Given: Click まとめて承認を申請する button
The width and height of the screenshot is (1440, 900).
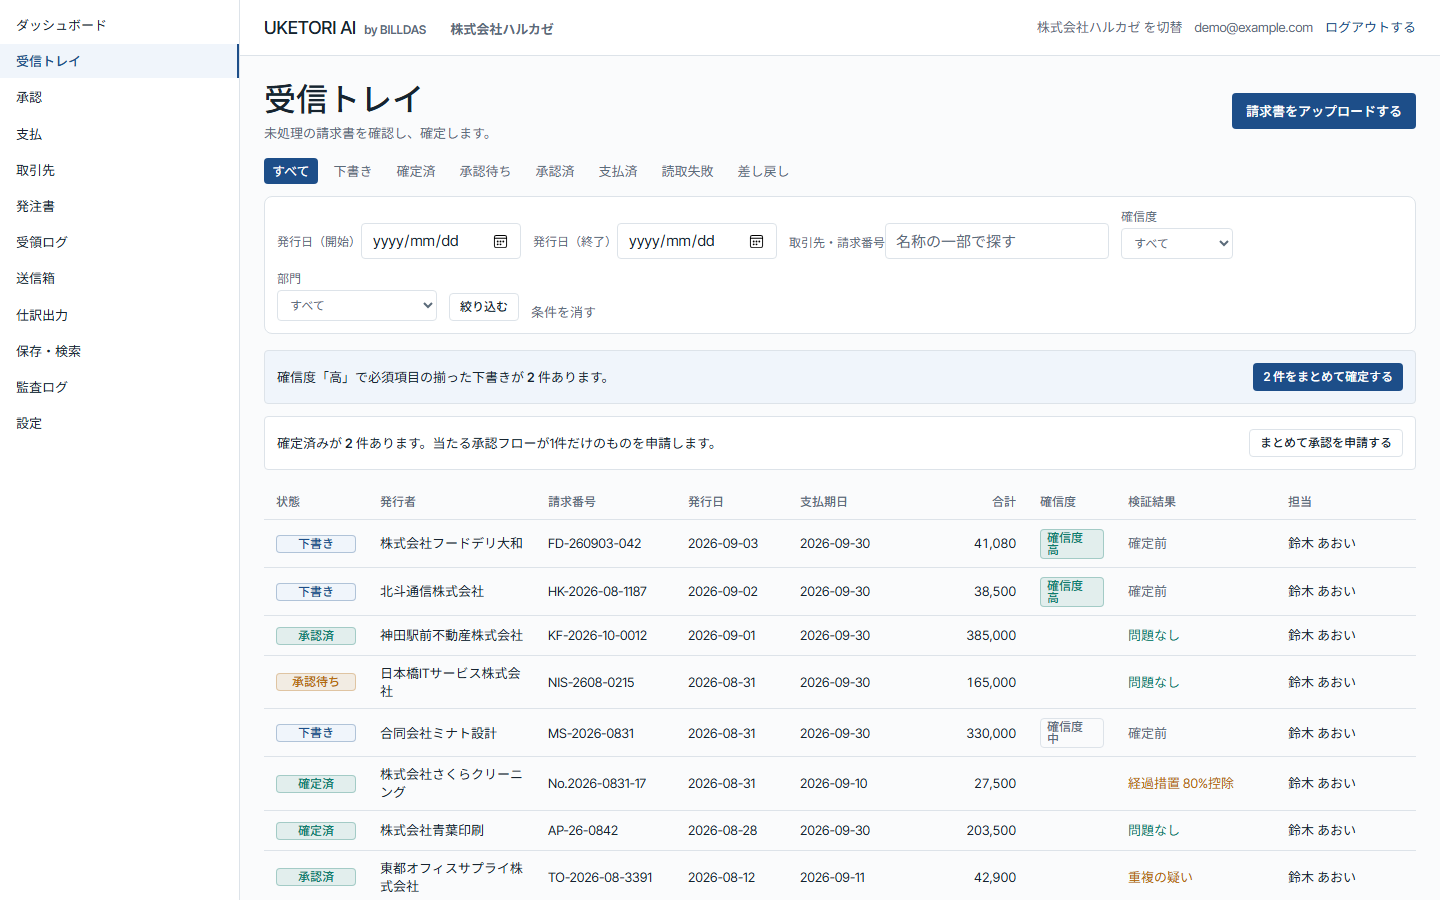Looking at the screenshot, I should tap(1325, 443).
